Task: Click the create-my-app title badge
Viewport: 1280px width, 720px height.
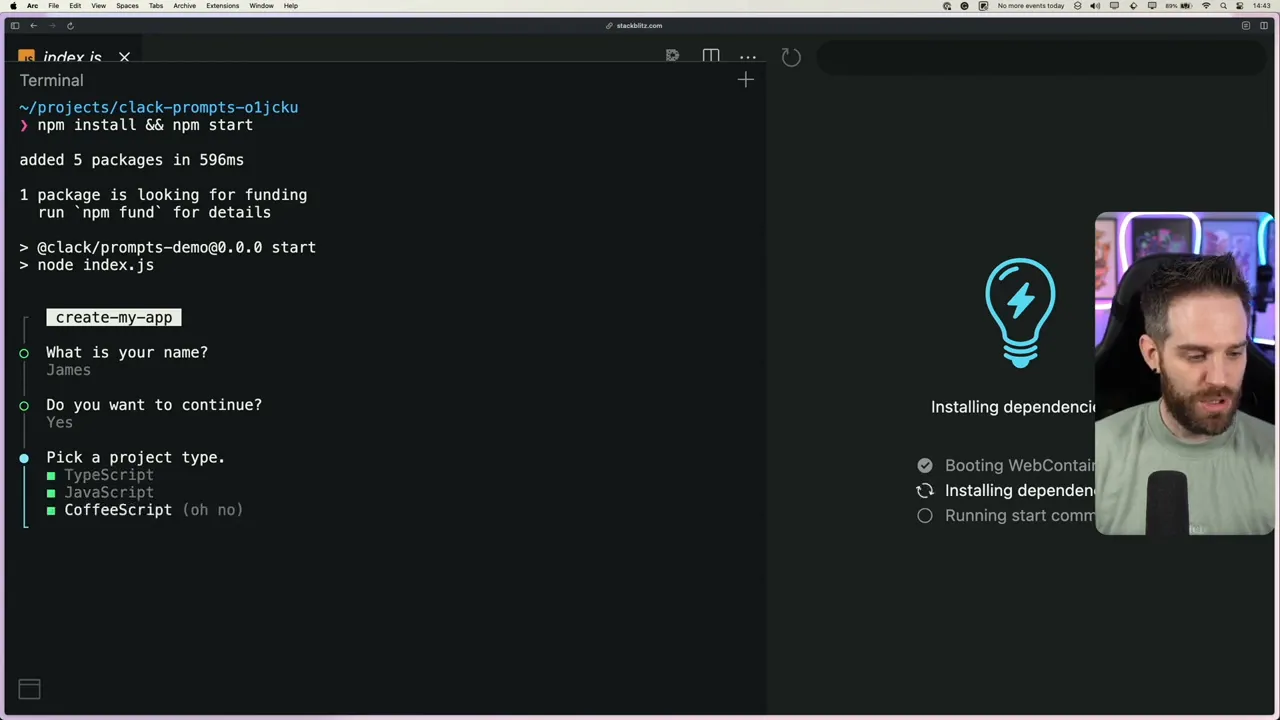Action: [x=114, y=317]
